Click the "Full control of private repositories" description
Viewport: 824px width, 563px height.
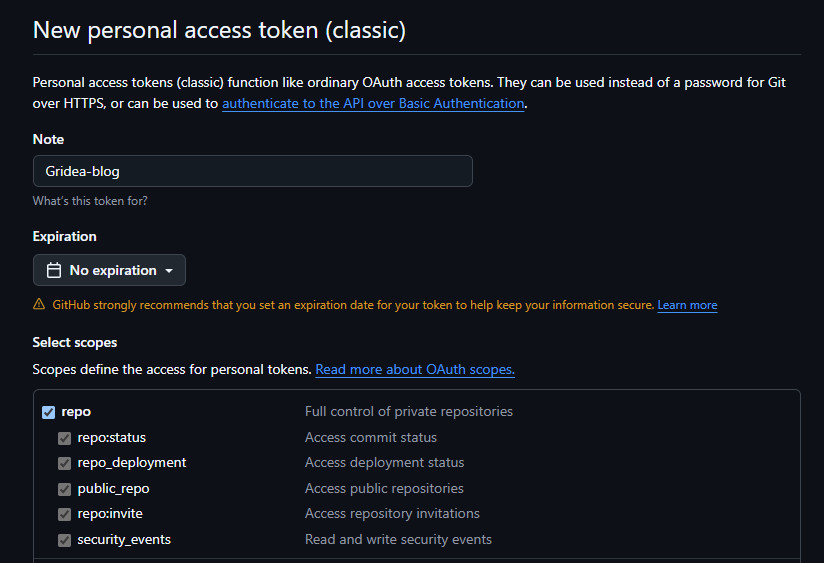(x=409, y=412)
